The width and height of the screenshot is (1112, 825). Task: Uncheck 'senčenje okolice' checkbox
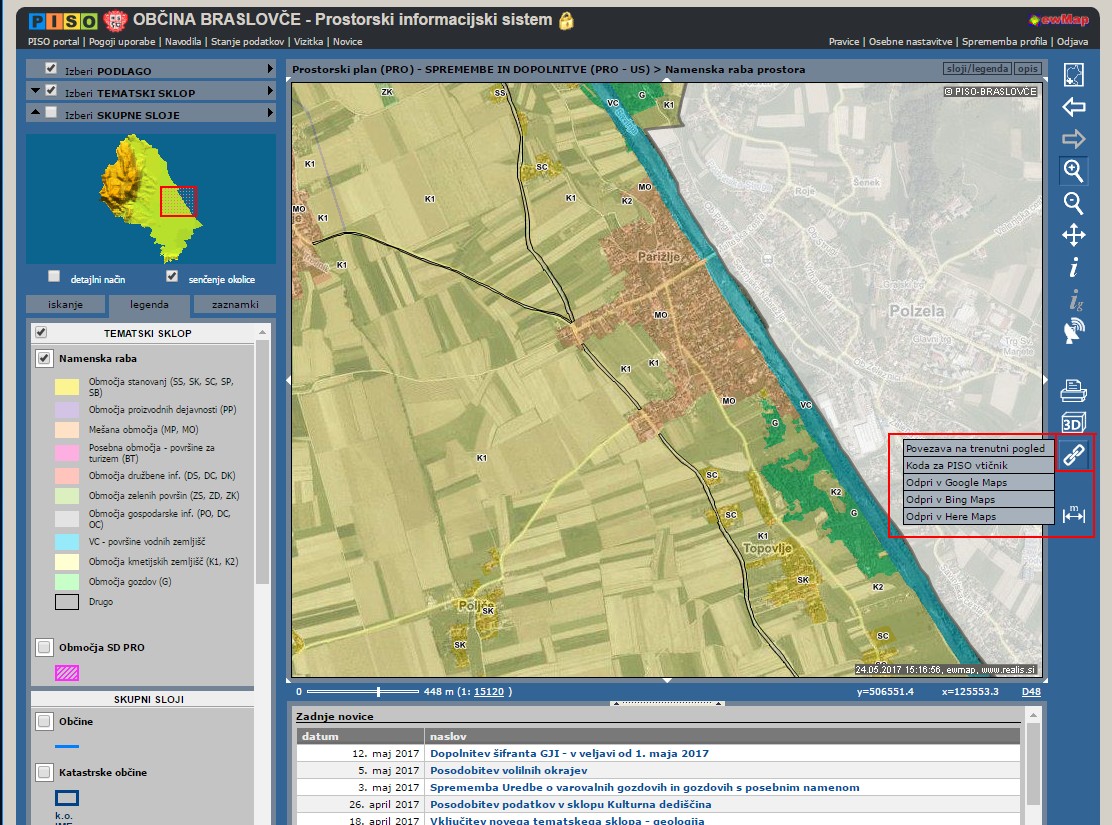click(x=172, y=277)
